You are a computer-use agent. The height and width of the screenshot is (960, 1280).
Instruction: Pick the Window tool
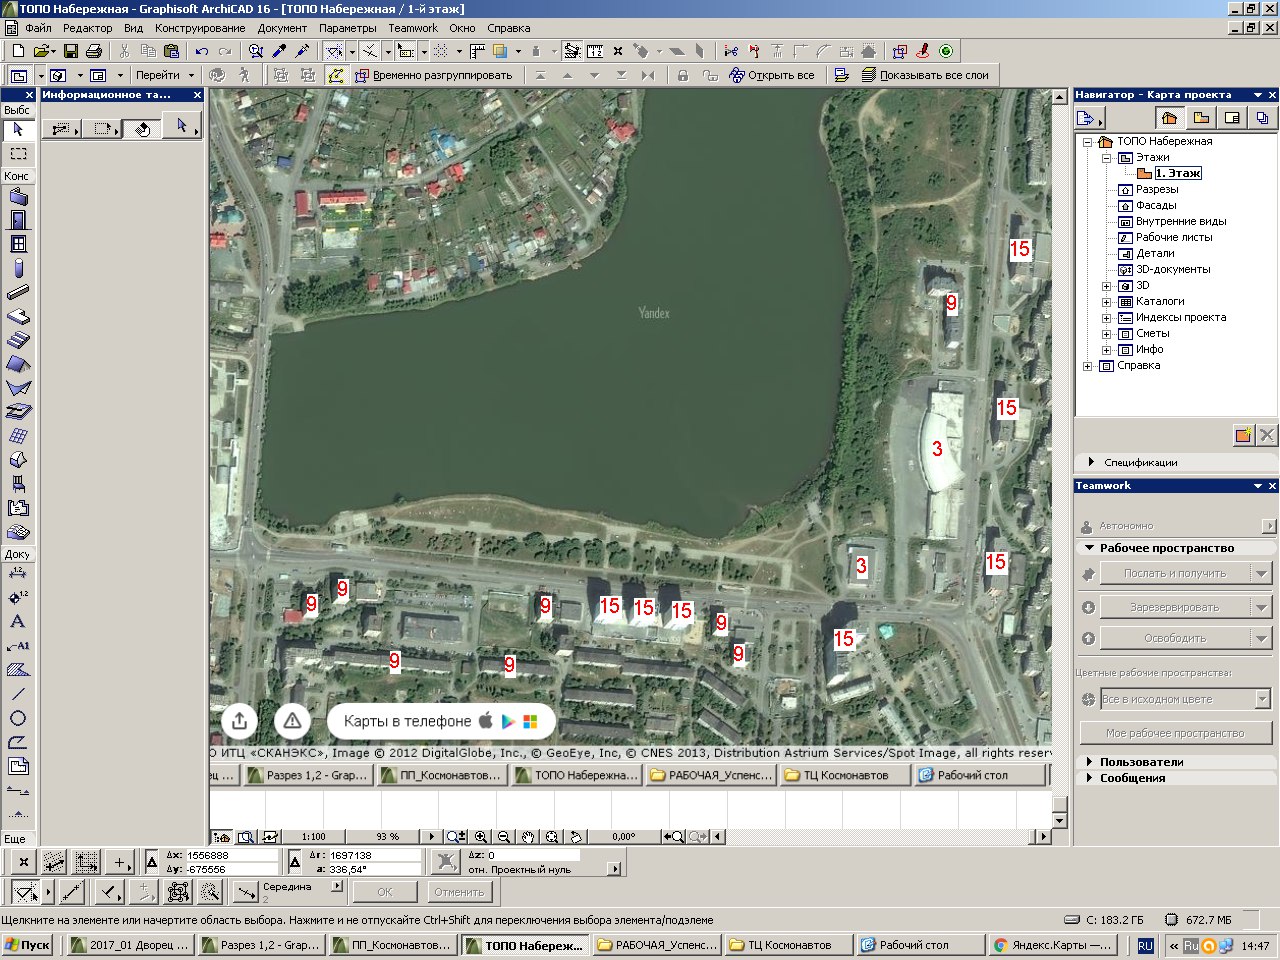coord(18,244)
